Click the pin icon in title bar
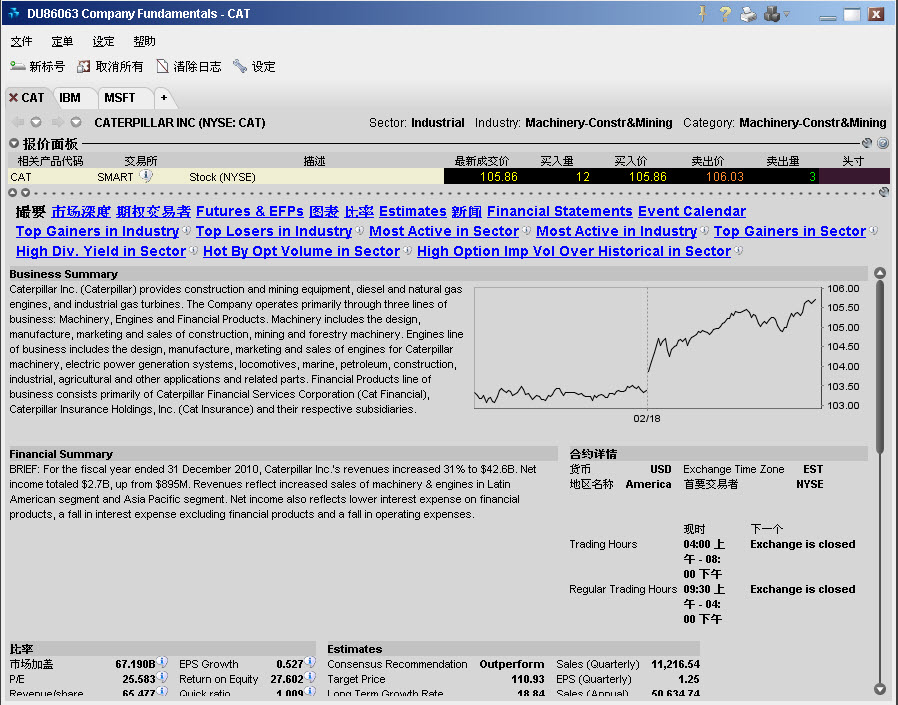 tap(702, 14)
